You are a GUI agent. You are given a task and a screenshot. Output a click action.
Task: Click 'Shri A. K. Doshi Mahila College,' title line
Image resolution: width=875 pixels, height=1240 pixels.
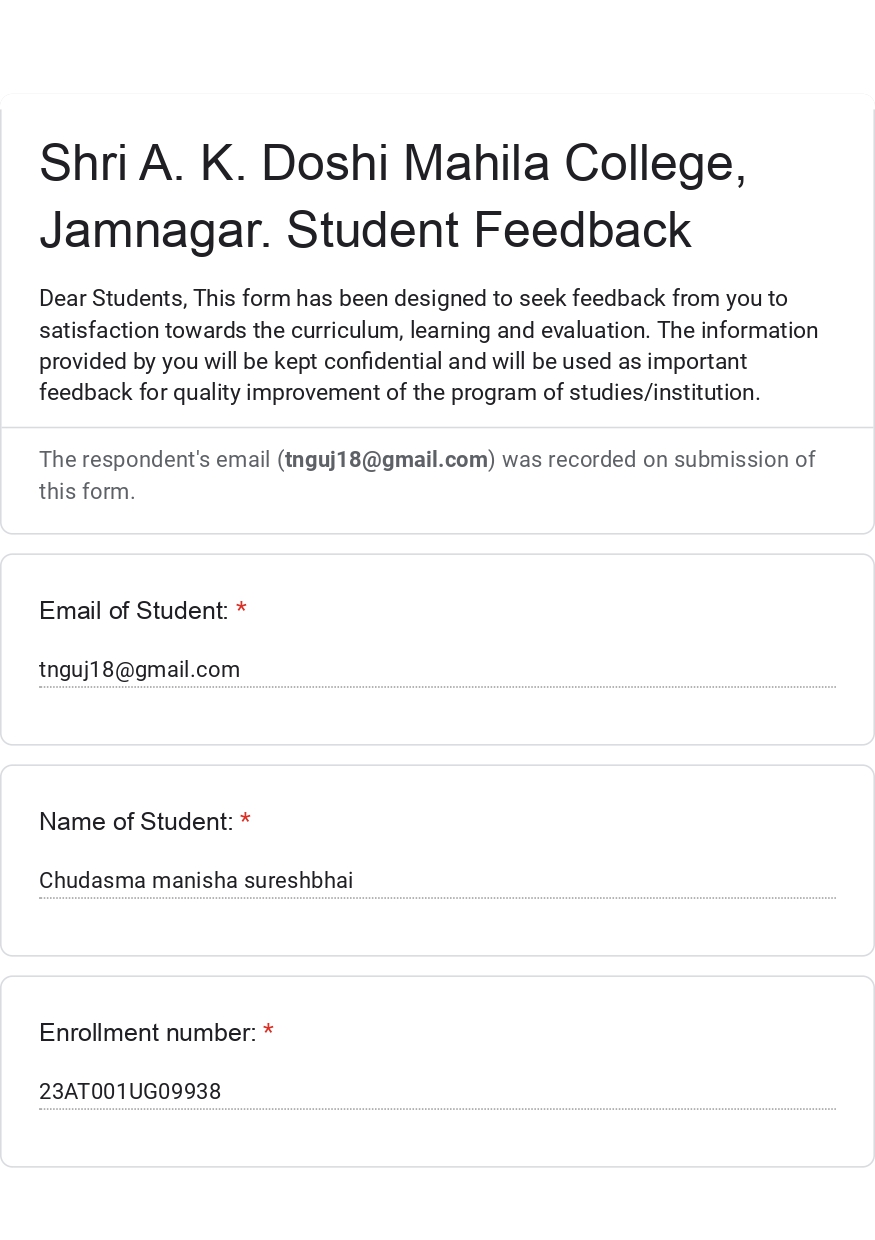pyautogui.click(x=392, y=163)
